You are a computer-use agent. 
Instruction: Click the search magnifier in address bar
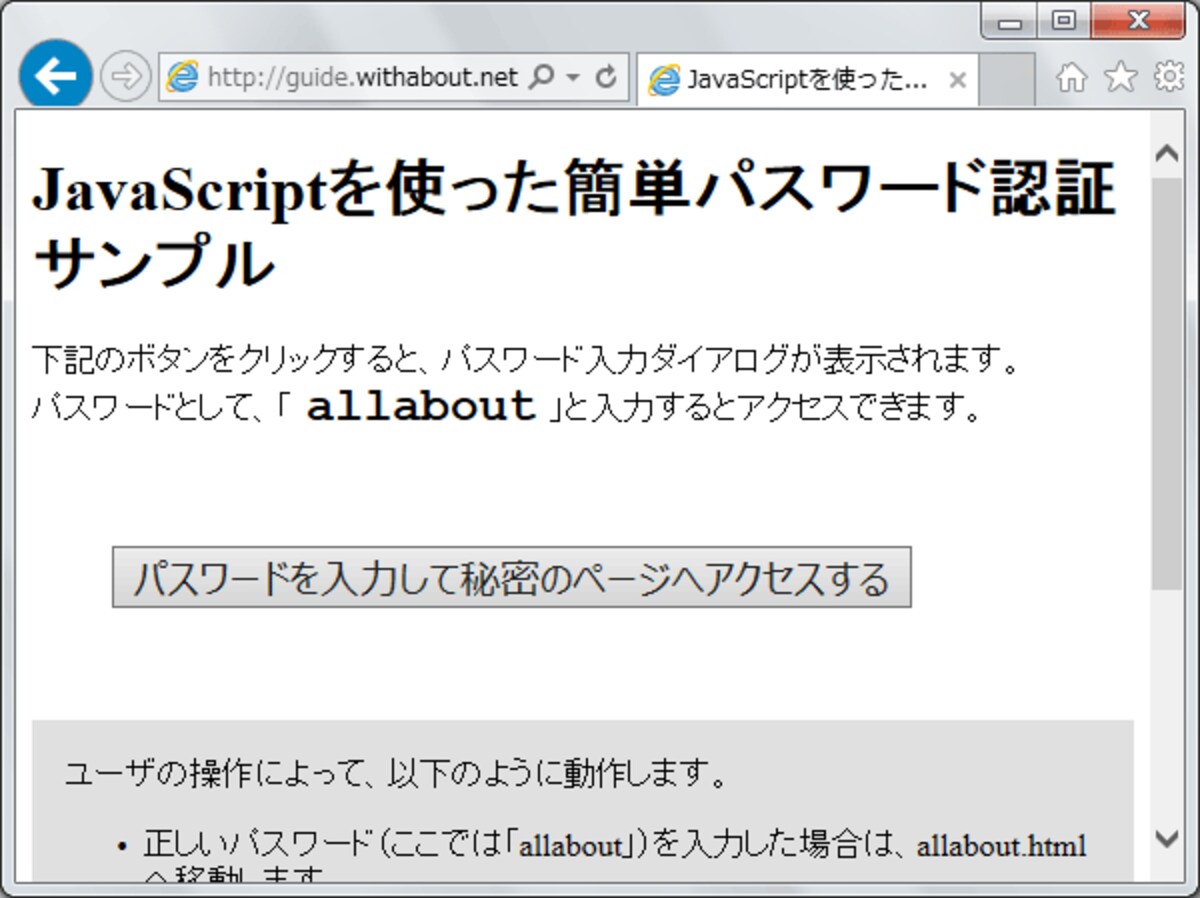pos(541,78)
